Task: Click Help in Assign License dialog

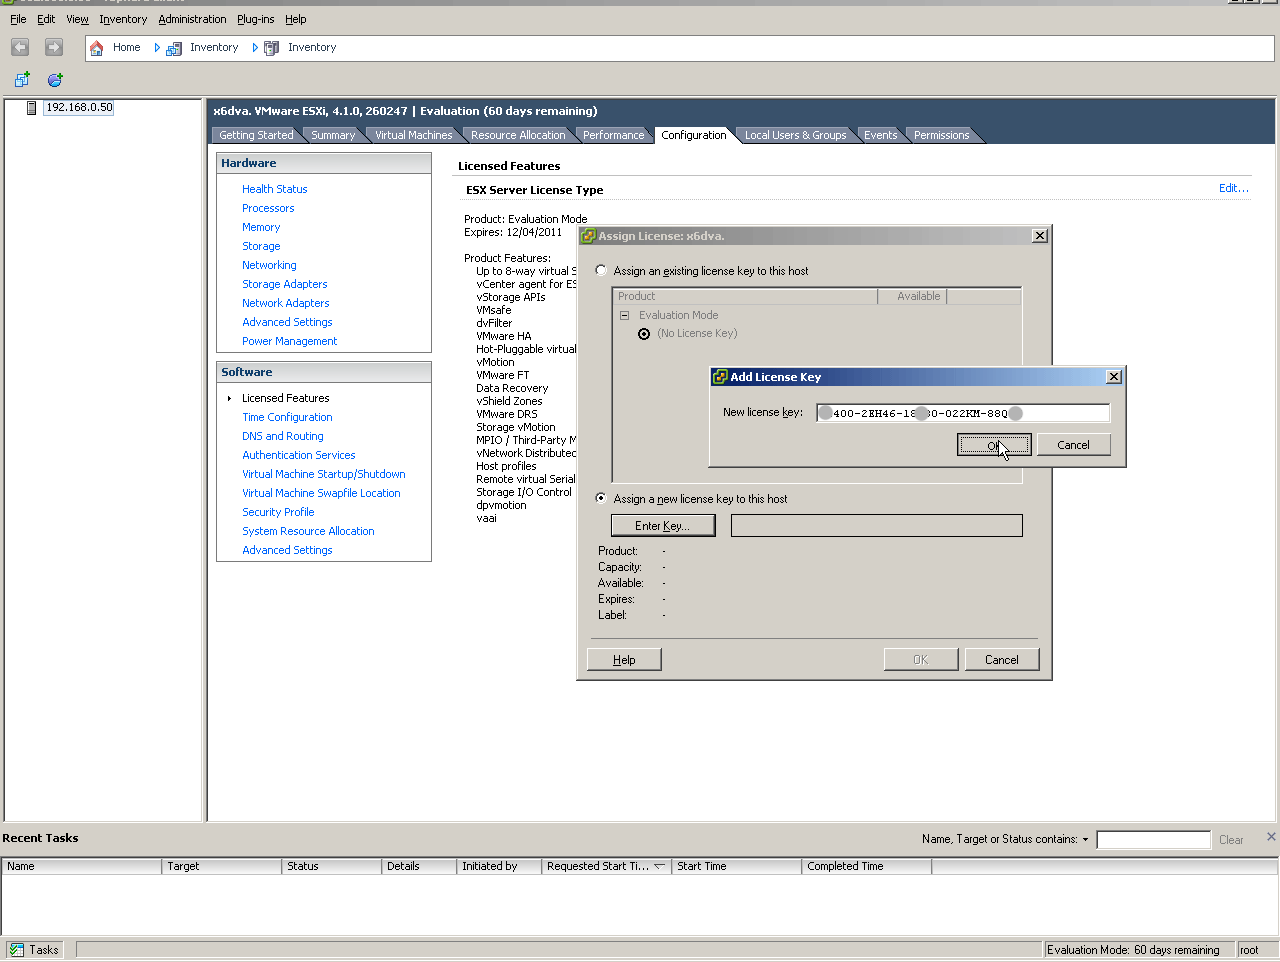Action: coord(624,660)
